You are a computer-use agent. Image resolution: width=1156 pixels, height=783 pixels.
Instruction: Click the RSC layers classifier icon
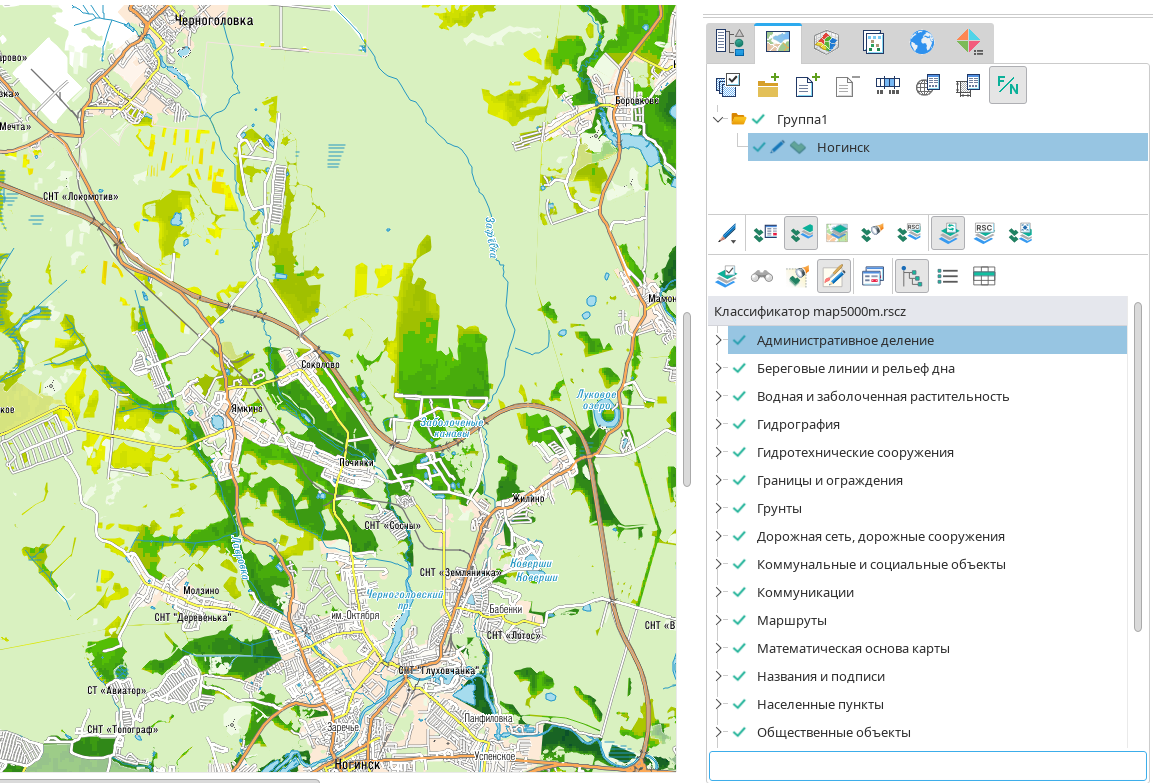(x=984, y=233)
